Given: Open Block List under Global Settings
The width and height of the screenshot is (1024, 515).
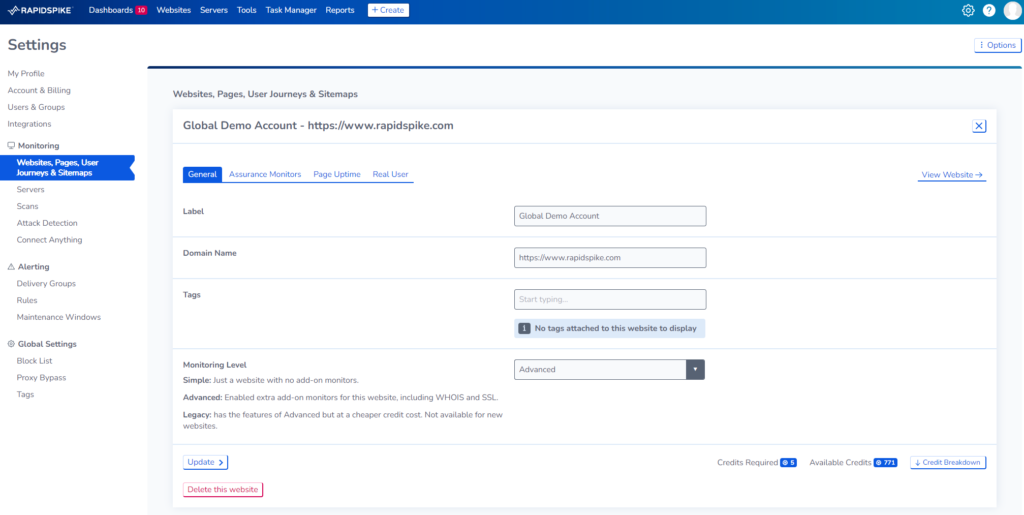Looking at the screenshot, I should (x=35, y=361).
